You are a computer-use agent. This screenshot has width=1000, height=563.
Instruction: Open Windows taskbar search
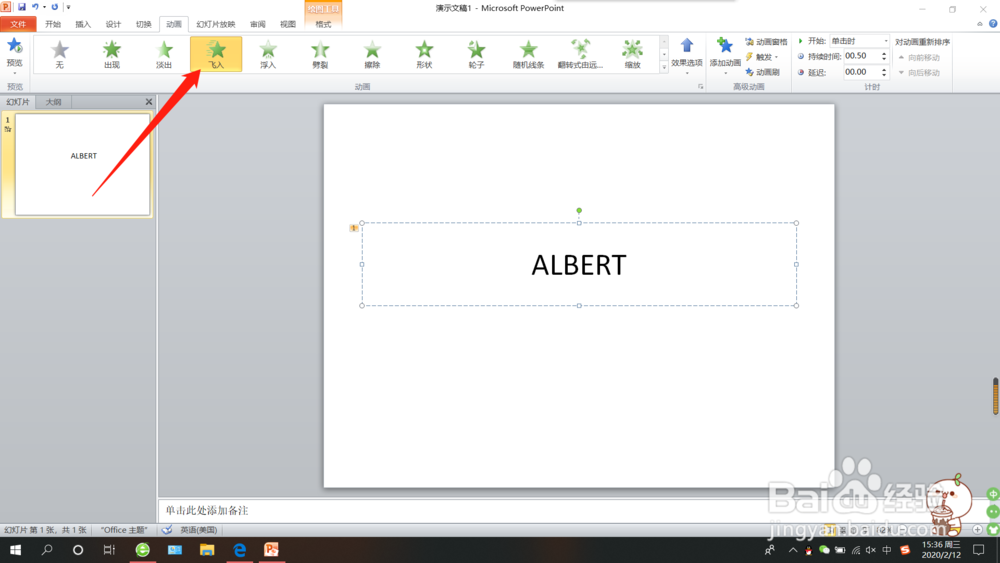47,550
